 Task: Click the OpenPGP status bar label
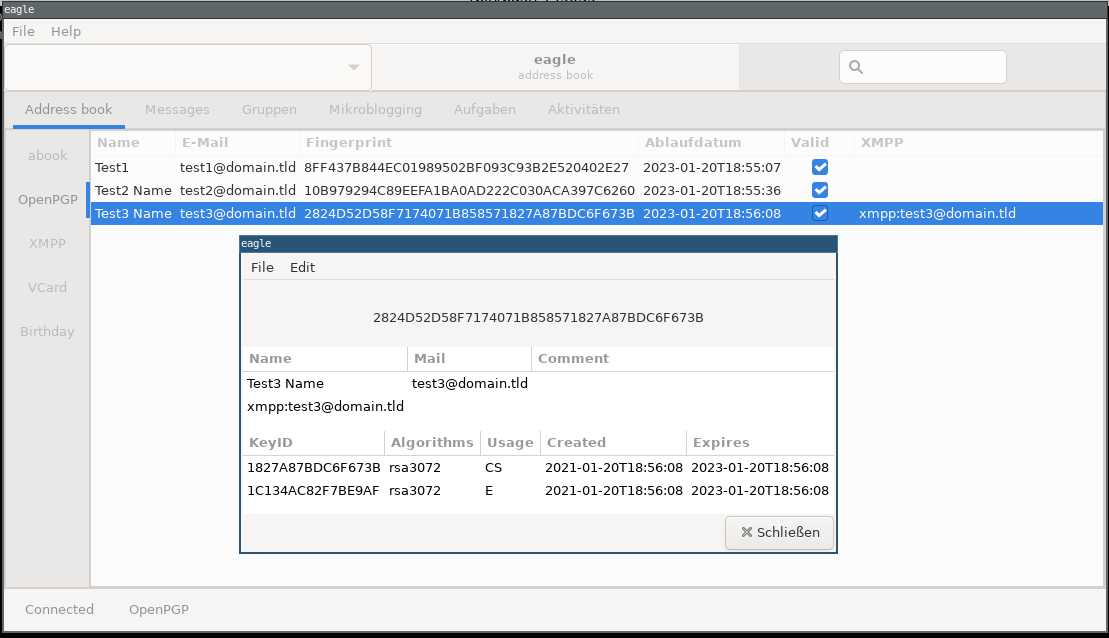coord(158,609)
